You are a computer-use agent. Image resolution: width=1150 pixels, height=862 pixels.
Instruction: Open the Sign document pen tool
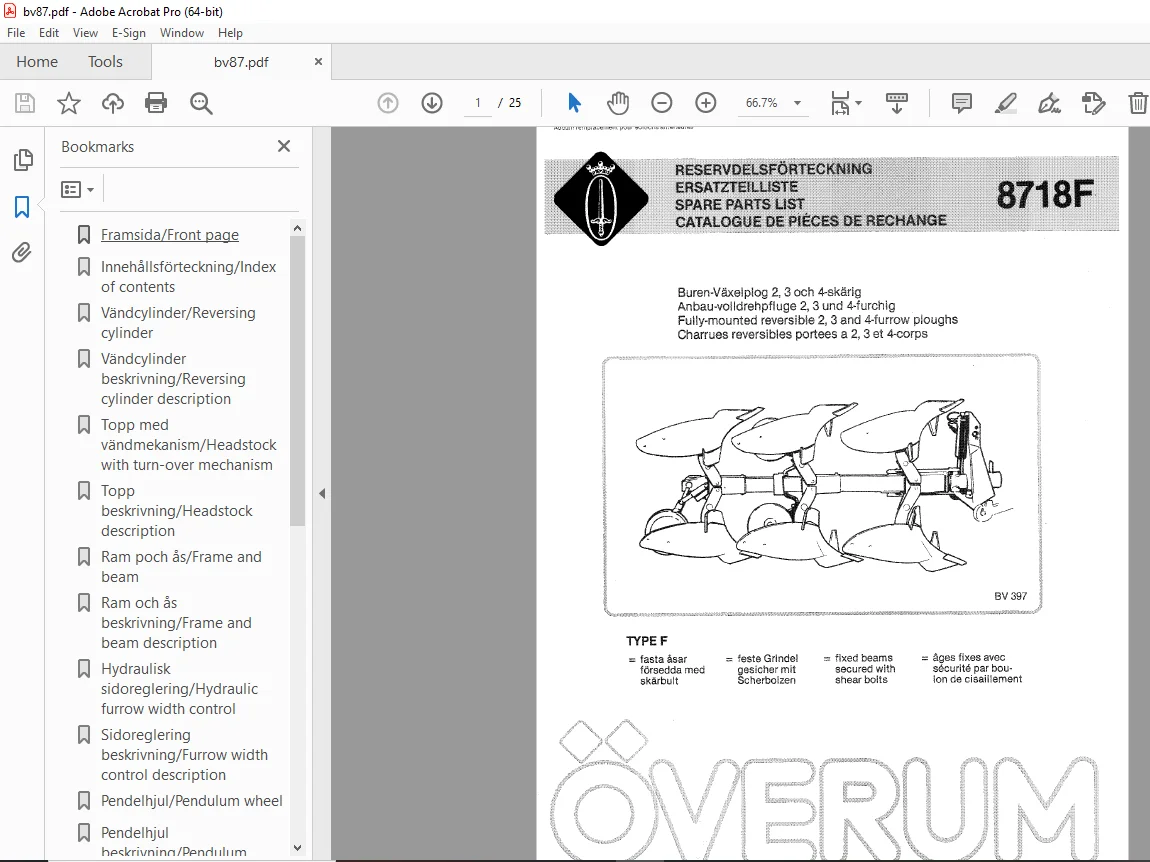(x=1050, y=103)
